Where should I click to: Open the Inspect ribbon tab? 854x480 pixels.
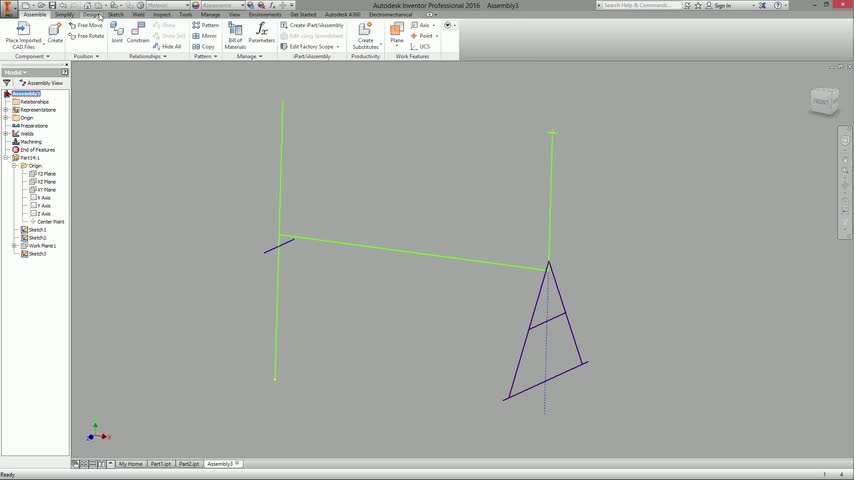[x=161, y=15]
